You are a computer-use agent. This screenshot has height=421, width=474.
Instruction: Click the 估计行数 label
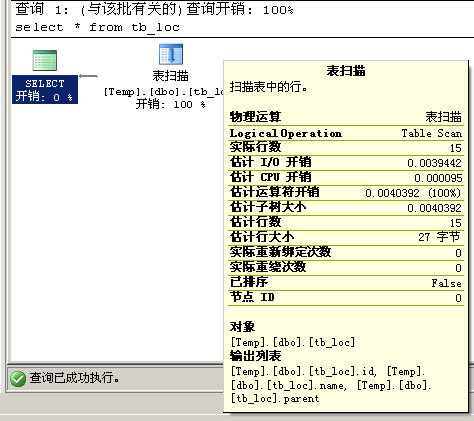[x=255, y=222]
